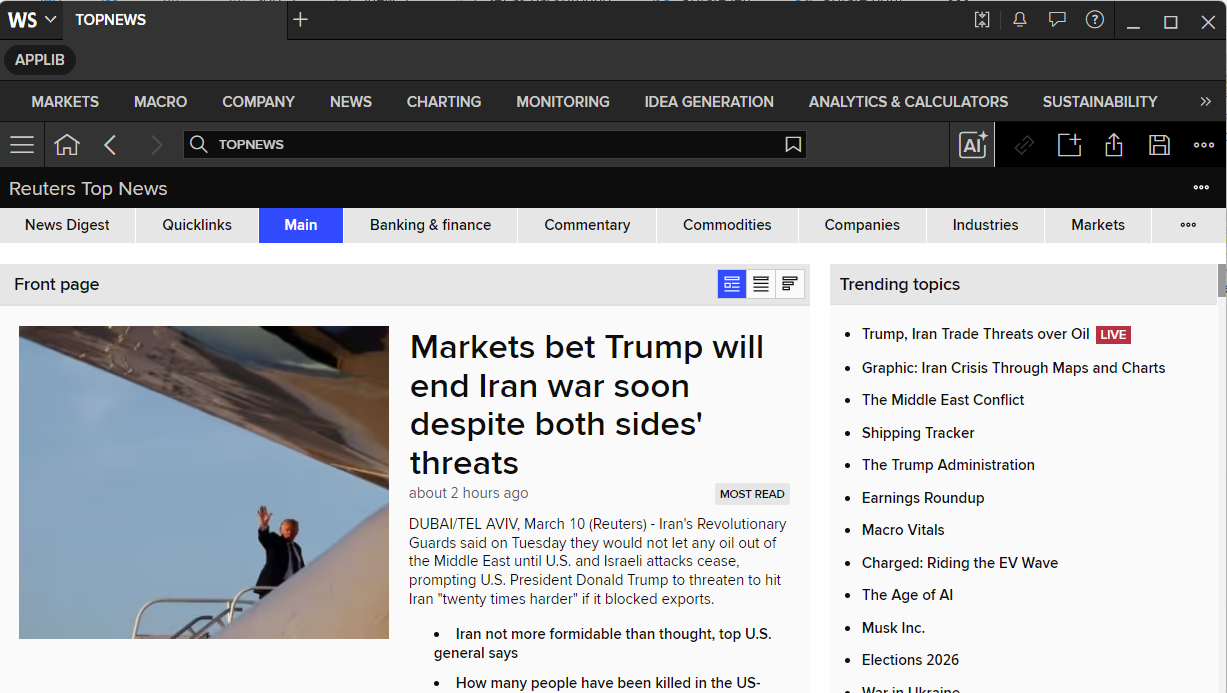This screenshot has height=693, width=1227.
Task: Open the MARKETS menu
Action: (x=65, y=102)
